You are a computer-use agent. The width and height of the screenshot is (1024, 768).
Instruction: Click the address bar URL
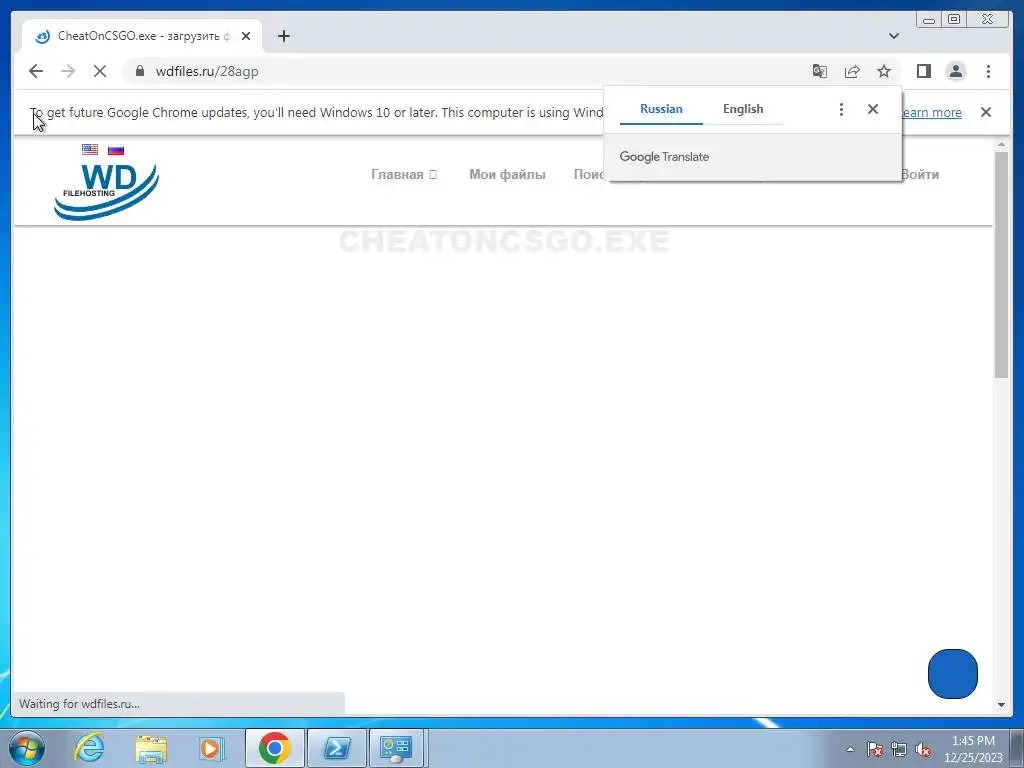[x=207, y=71]
